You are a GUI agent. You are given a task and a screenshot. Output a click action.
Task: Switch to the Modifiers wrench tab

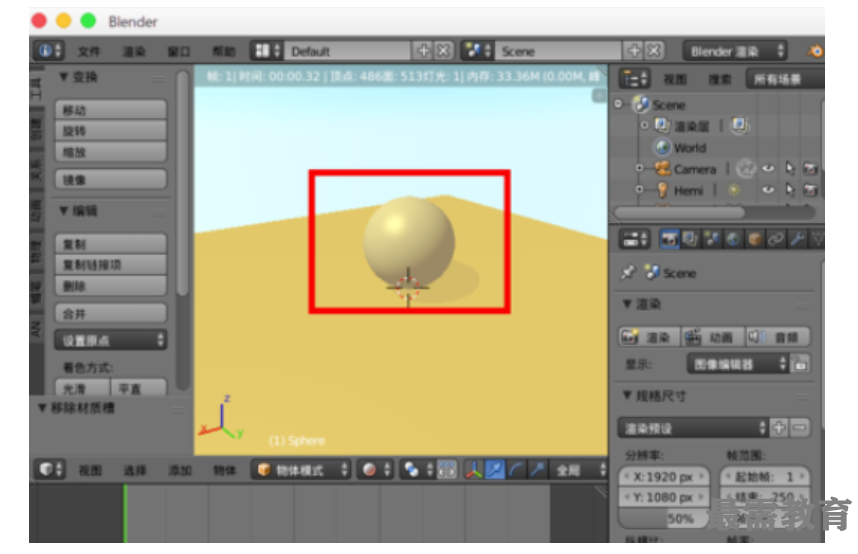click(x=797, y=239)
